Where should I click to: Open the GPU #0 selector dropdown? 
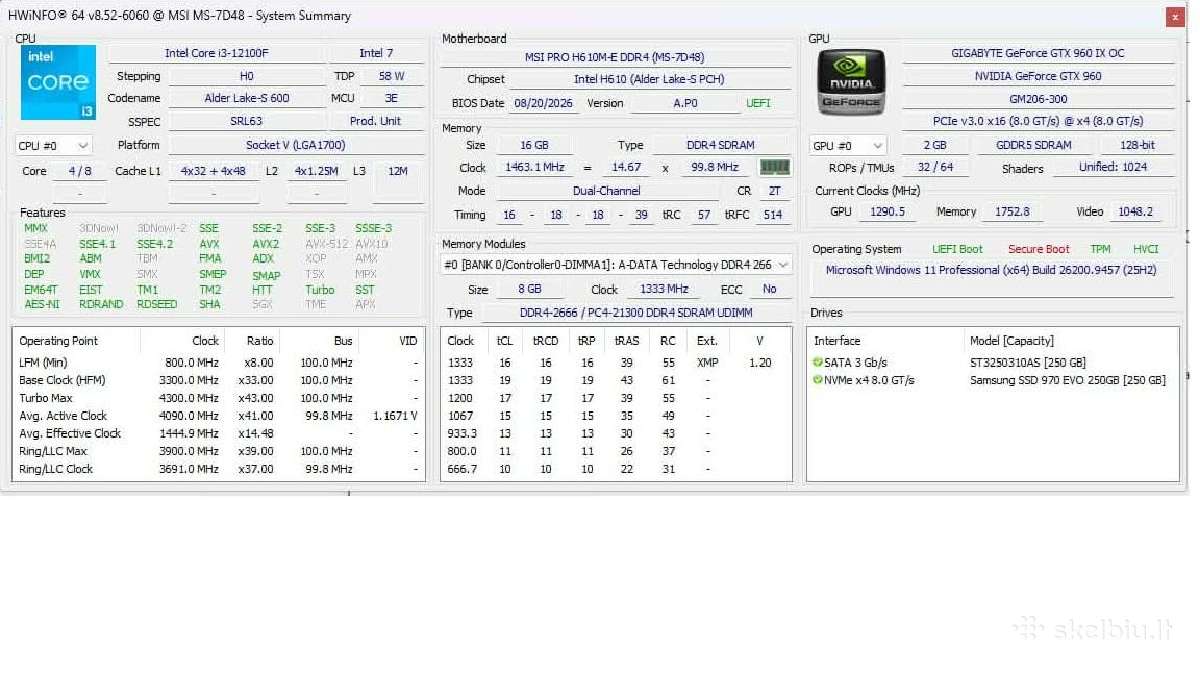(848, 146)
